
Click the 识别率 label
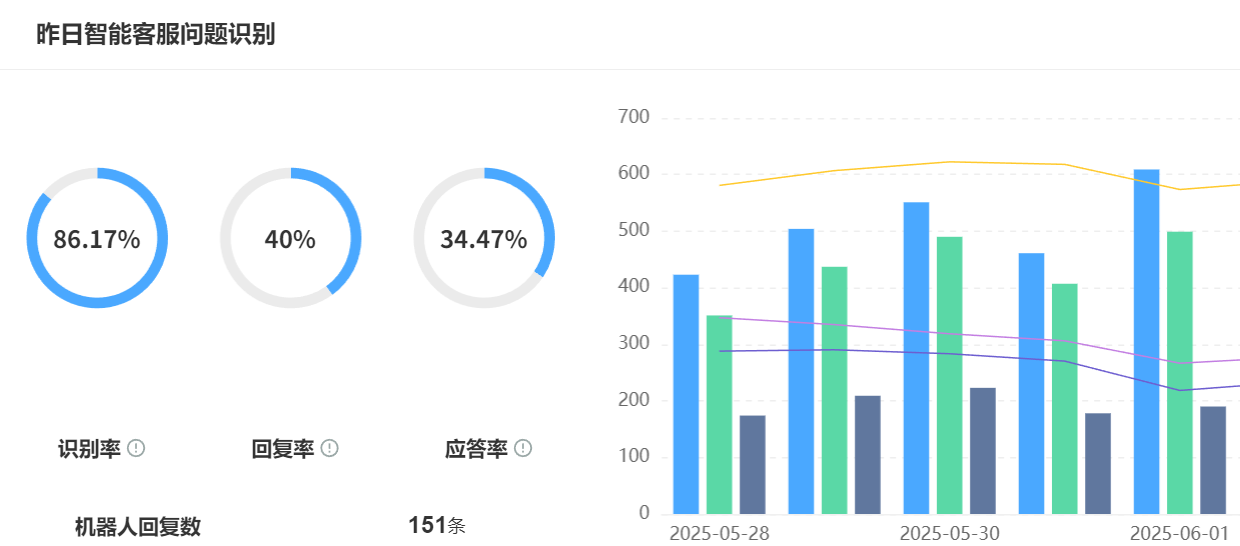point(90,449)
